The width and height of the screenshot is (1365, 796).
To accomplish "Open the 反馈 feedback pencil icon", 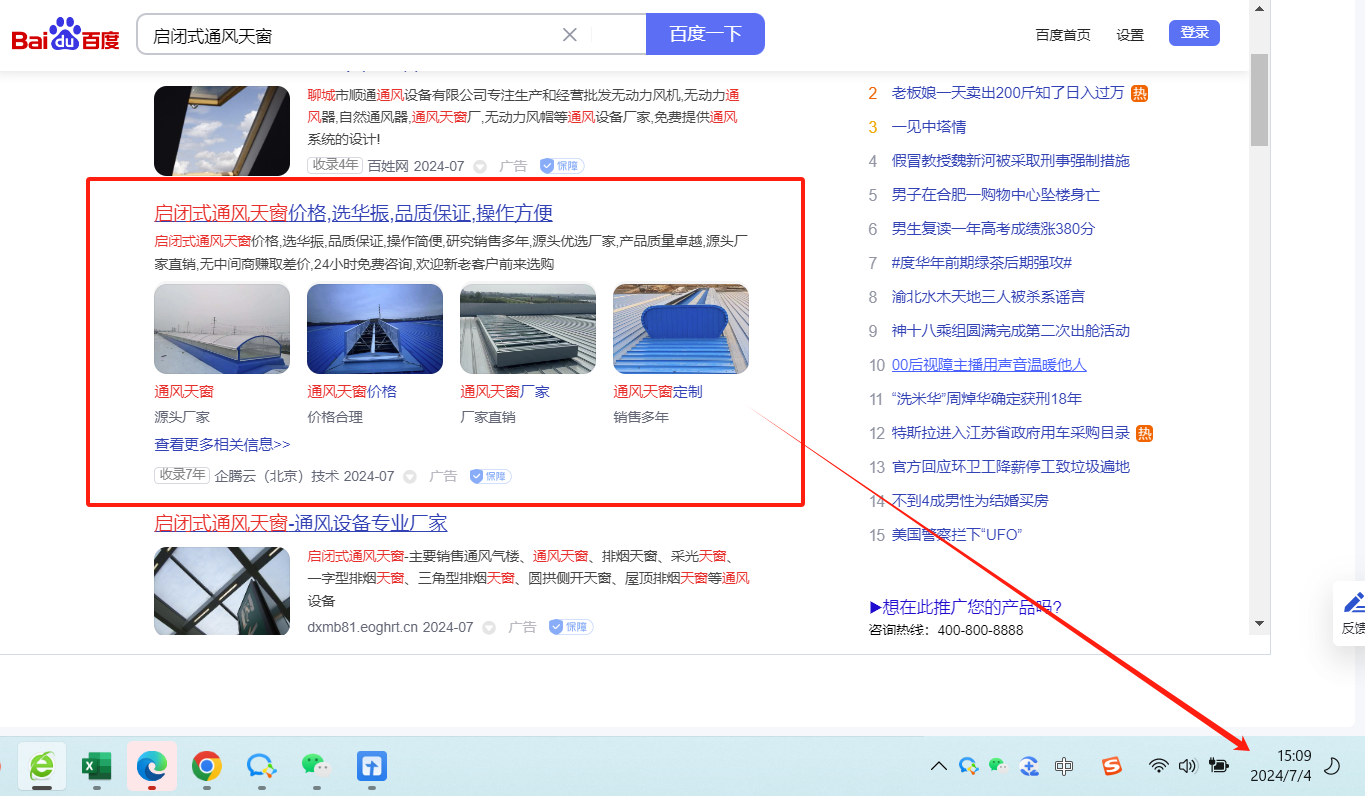I will click(x=1353, y=602).
